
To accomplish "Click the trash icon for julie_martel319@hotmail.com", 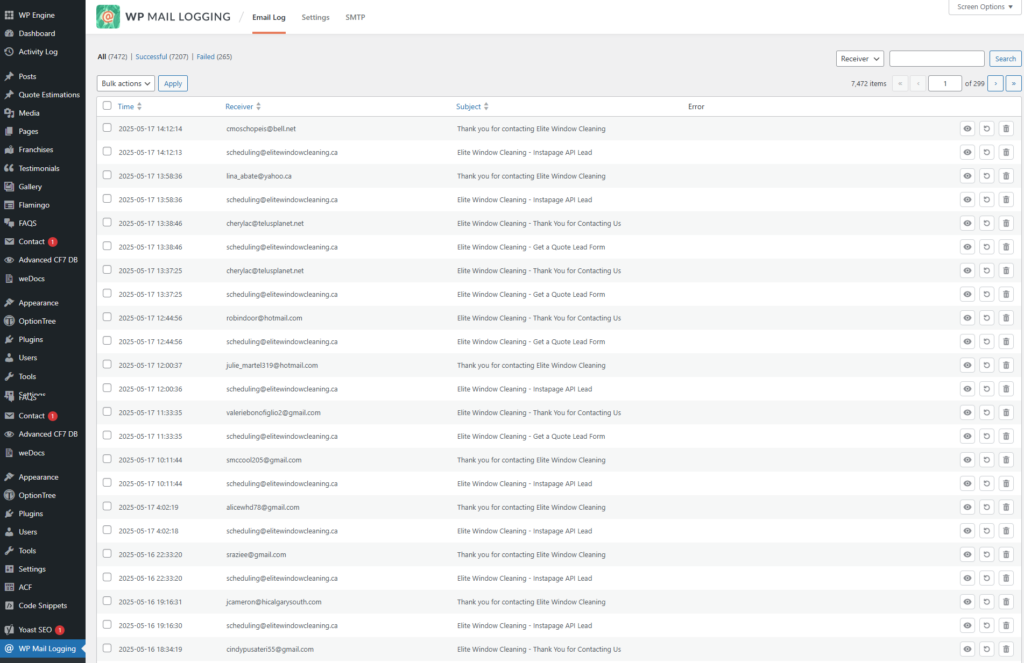I will [x=1006, y=366].
